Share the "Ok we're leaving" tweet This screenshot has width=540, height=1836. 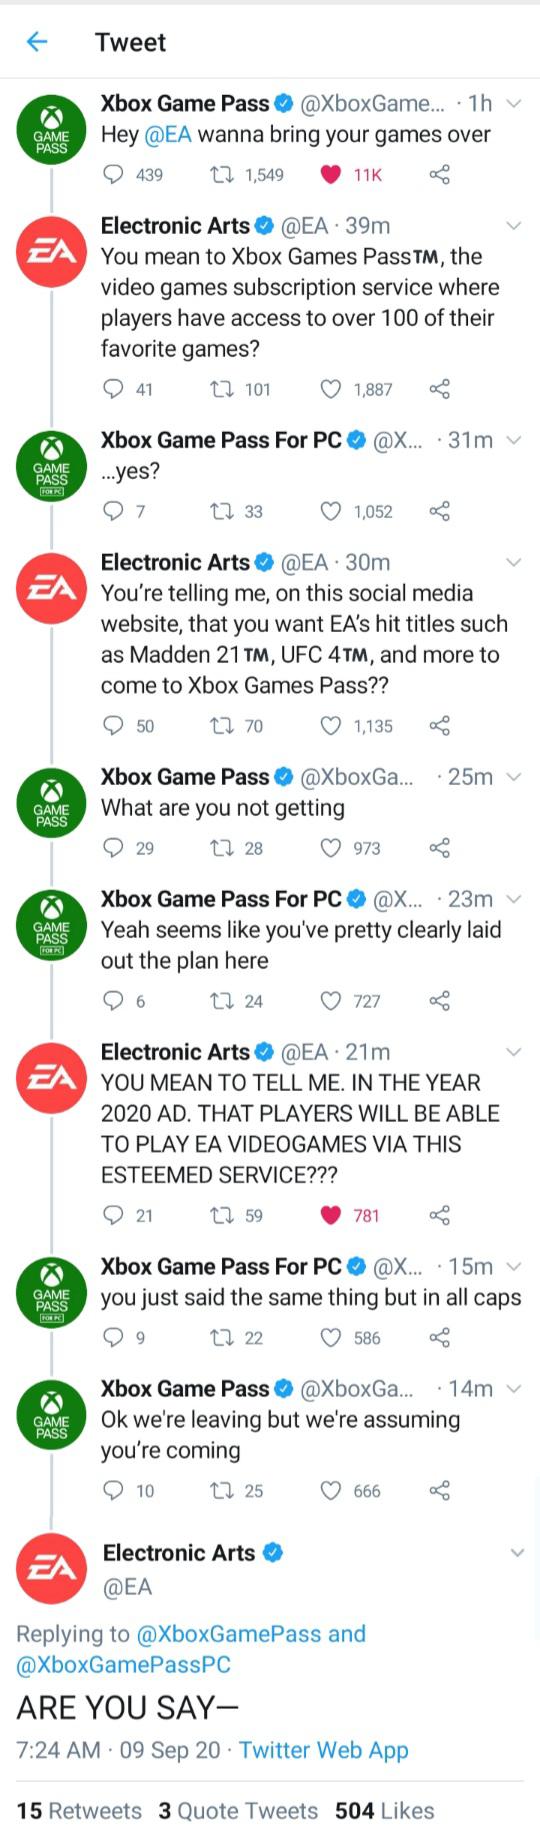coord(439,1491)
